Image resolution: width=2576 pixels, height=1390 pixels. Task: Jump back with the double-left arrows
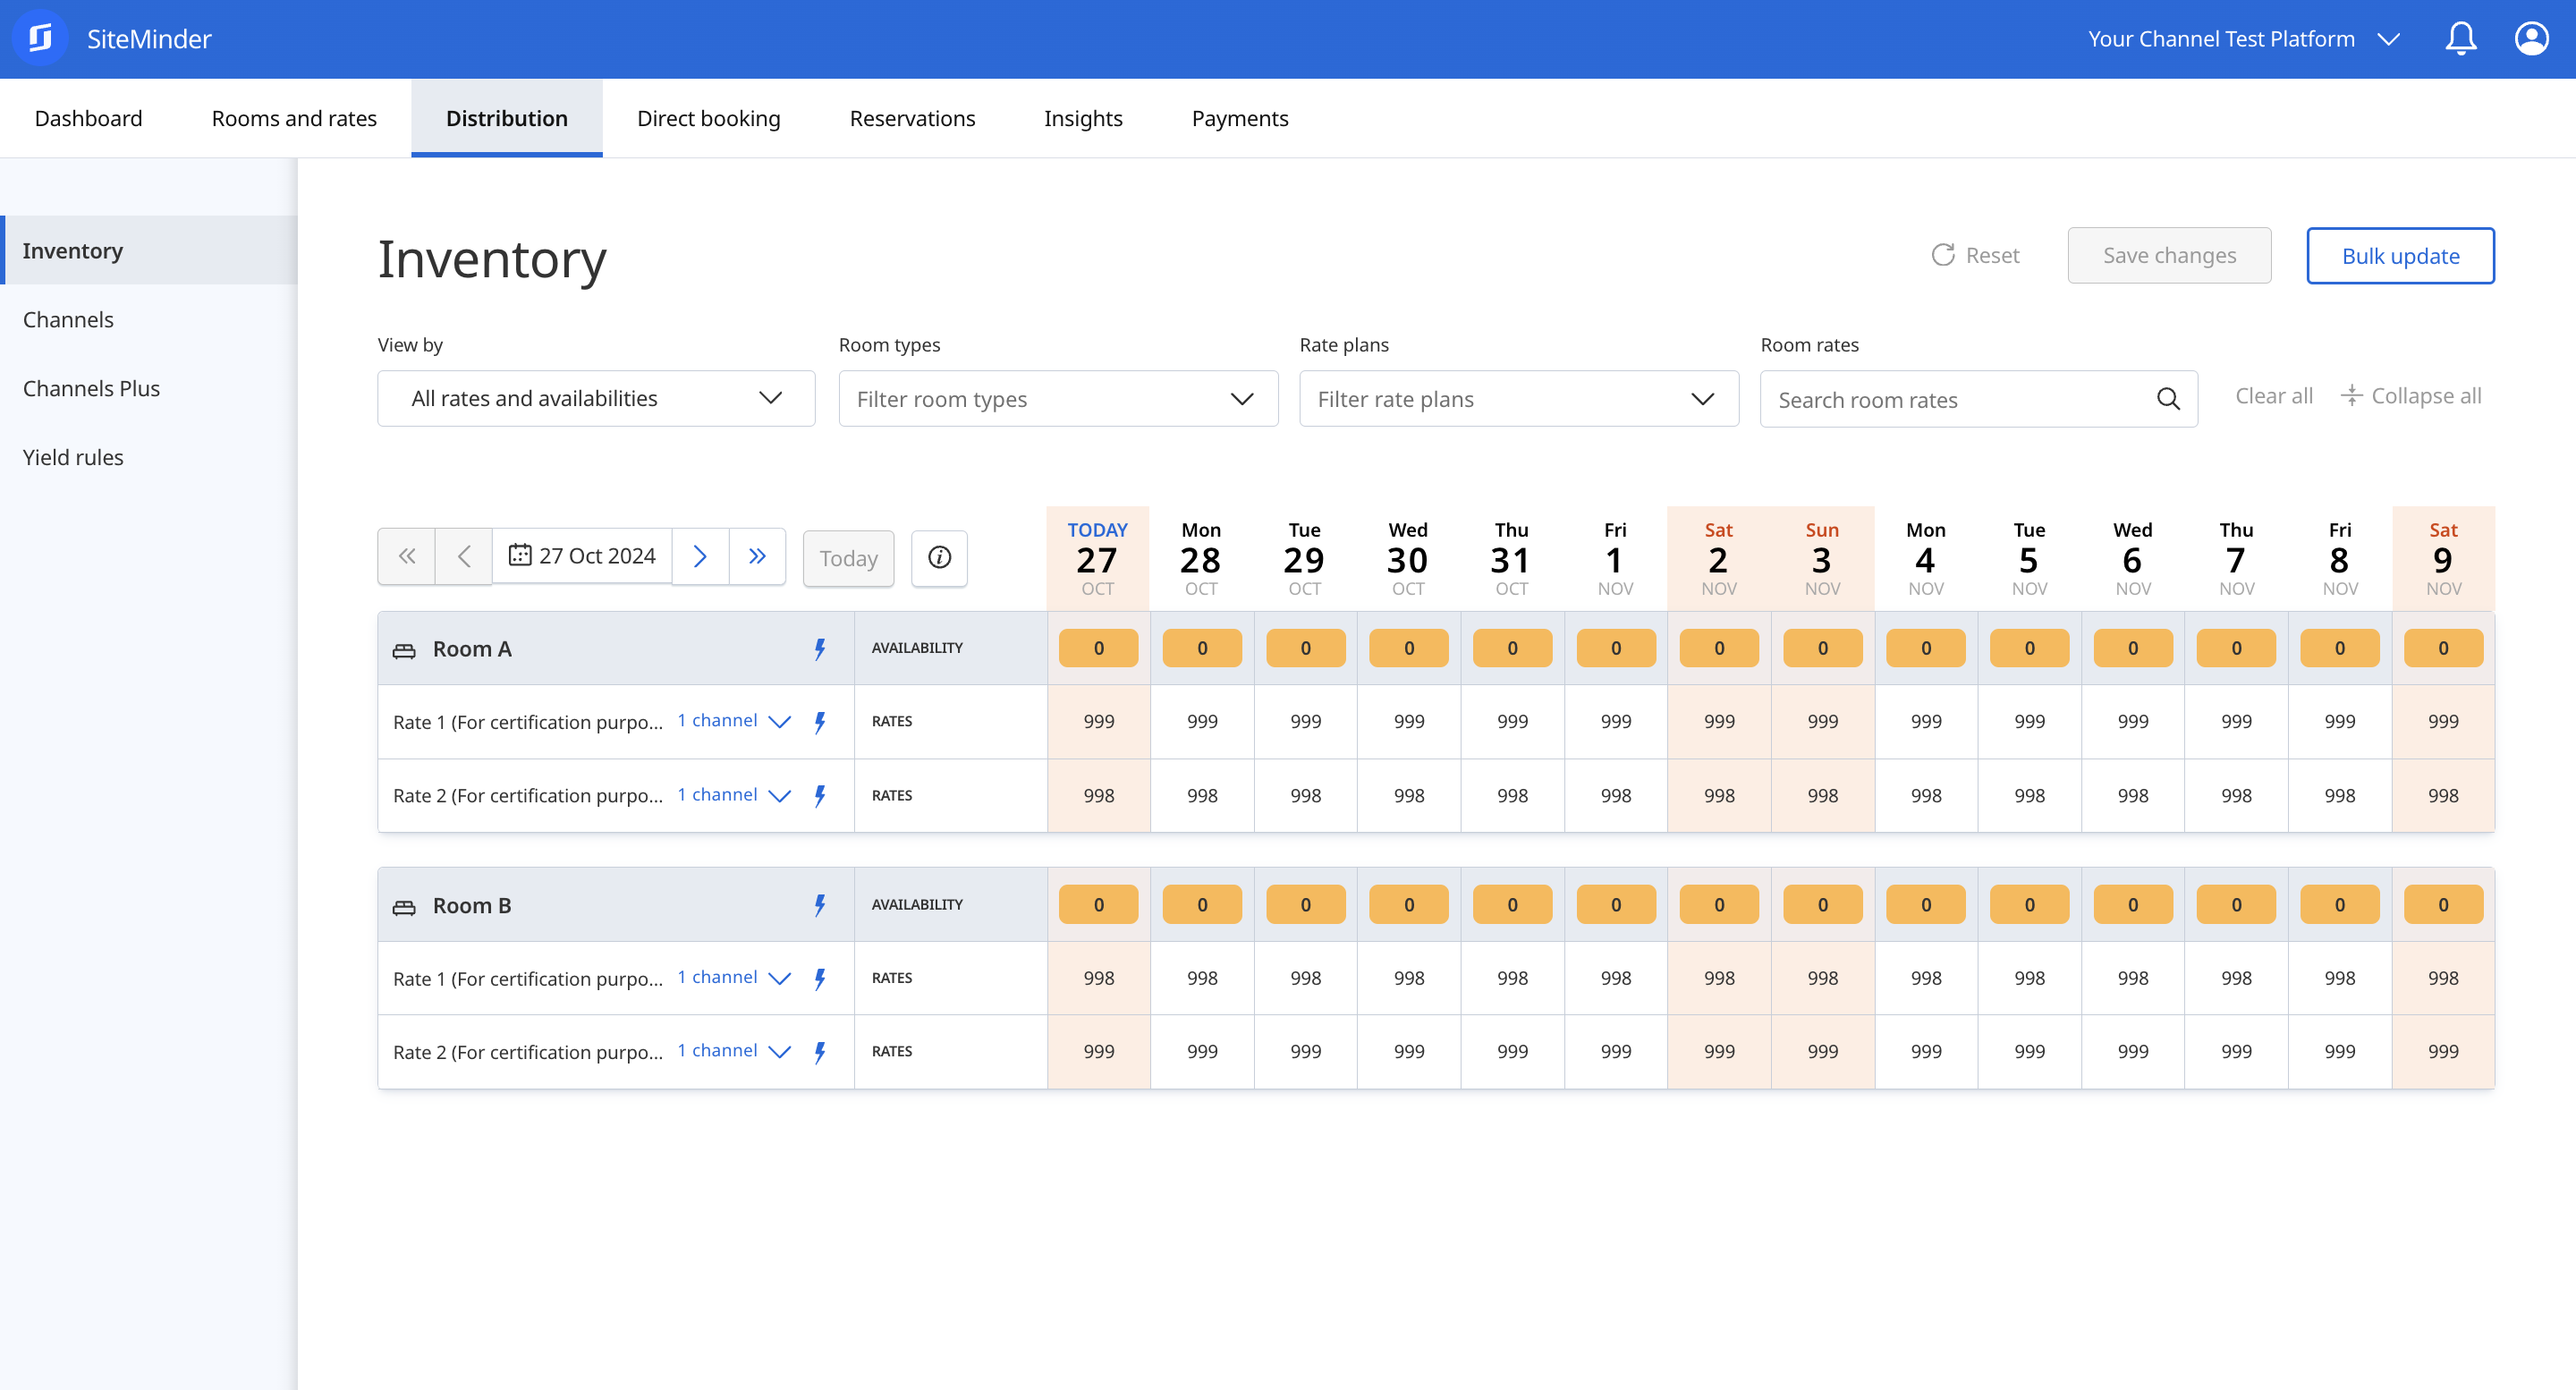coord(406,557)
